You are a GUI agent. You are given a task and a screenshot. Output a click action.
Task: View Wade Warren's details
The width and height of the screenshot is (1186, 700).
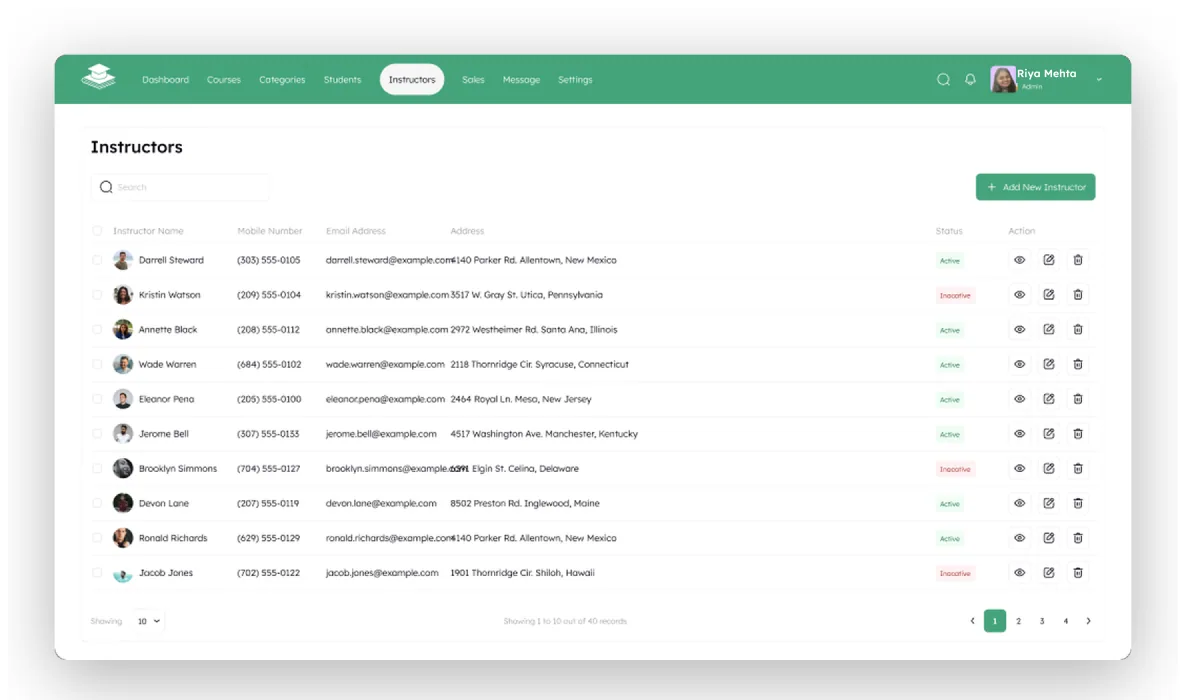pyautogui.click(x=1020, y=364)
